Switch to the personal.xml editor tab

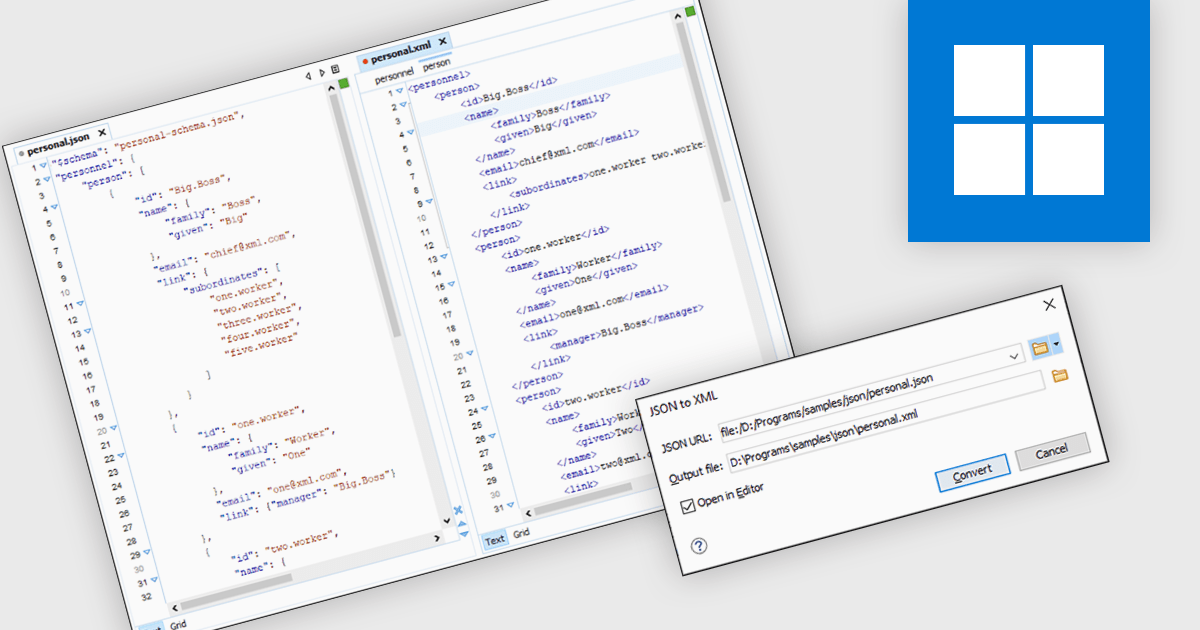click(400, 48)
